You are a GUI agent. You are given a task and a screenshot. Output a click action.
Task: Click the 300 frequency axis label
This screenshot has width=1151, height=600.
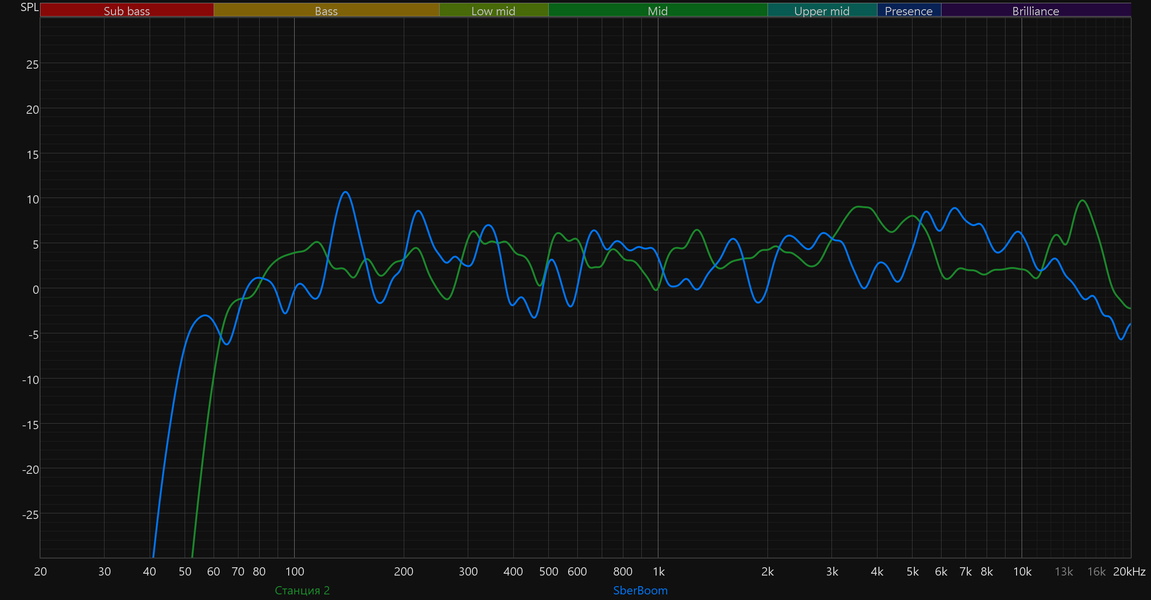[468, 571]
